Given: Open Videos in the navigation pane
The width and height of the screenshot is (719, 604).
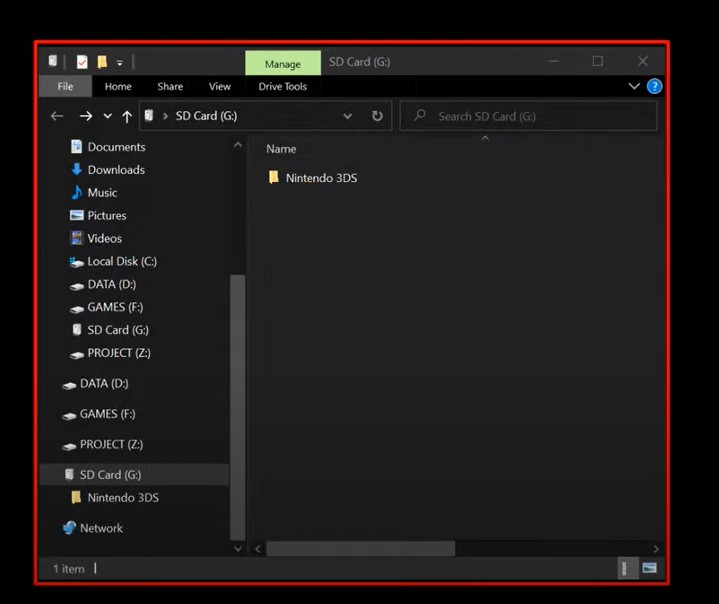Looking at the screenshot, I should [x=96, y=238].
